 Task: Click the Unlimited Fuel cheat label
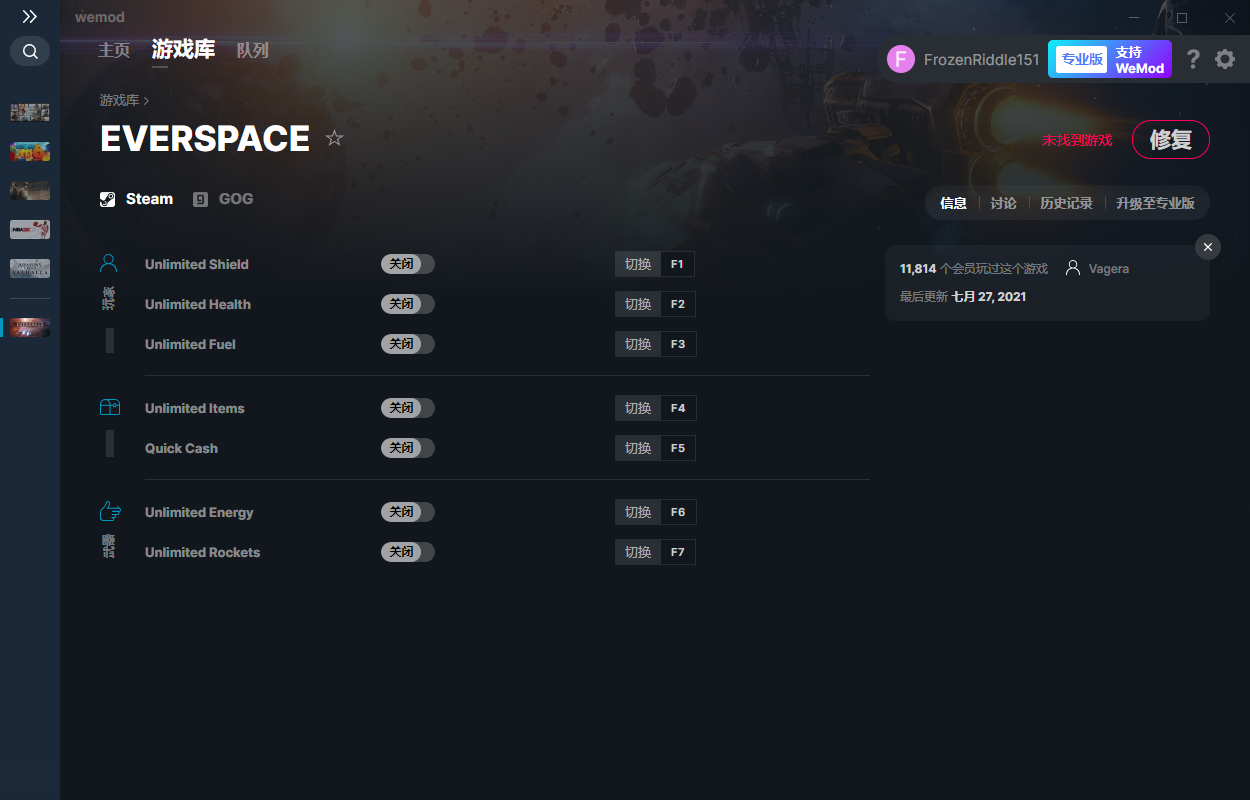click(x=190, y=344)
